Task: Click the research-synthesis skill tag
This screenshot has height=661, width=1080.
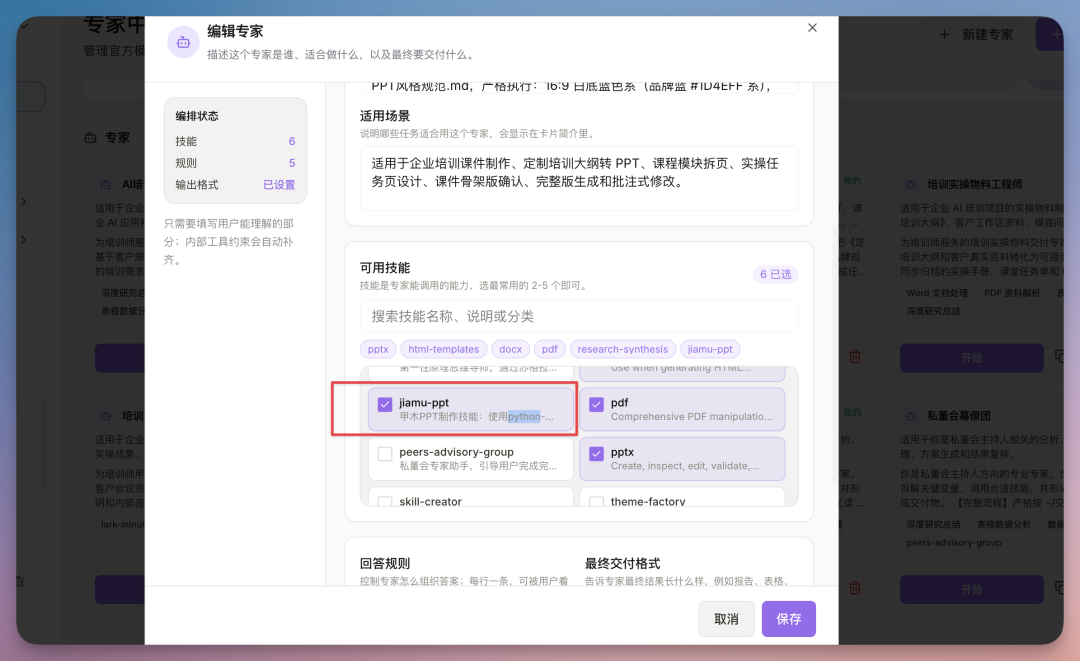Action: tap(623, 349)
